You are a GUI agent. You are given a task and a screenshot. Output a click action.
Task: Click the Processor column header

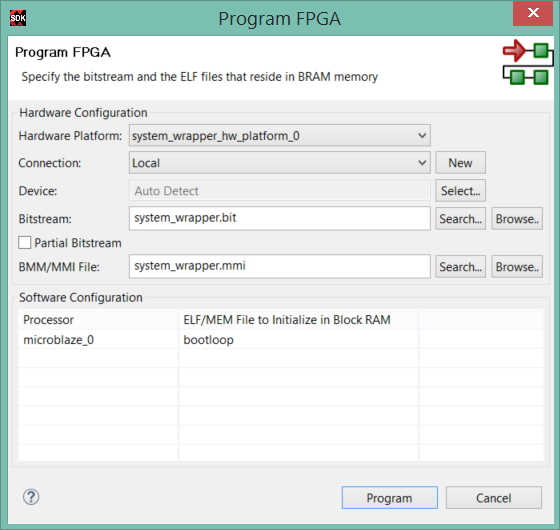click(98, 319)
